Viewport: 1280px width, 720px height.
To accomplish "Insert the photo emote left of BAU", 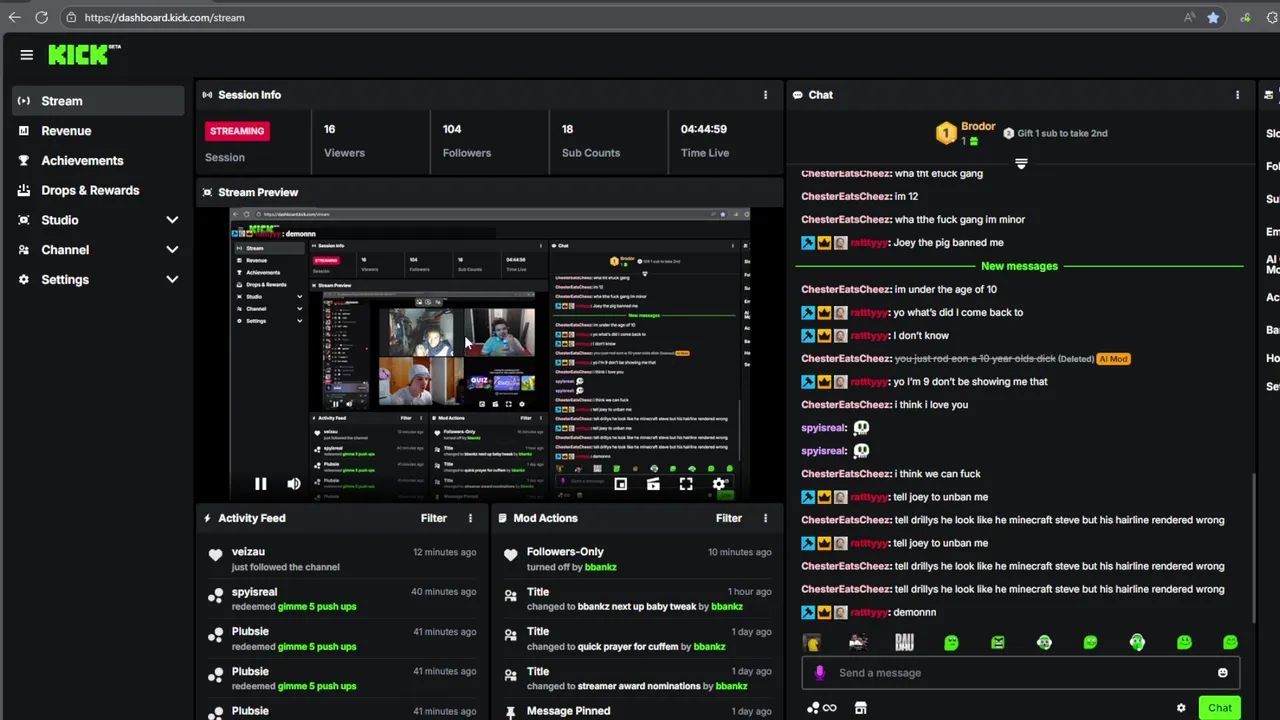I will pos(858,643).
